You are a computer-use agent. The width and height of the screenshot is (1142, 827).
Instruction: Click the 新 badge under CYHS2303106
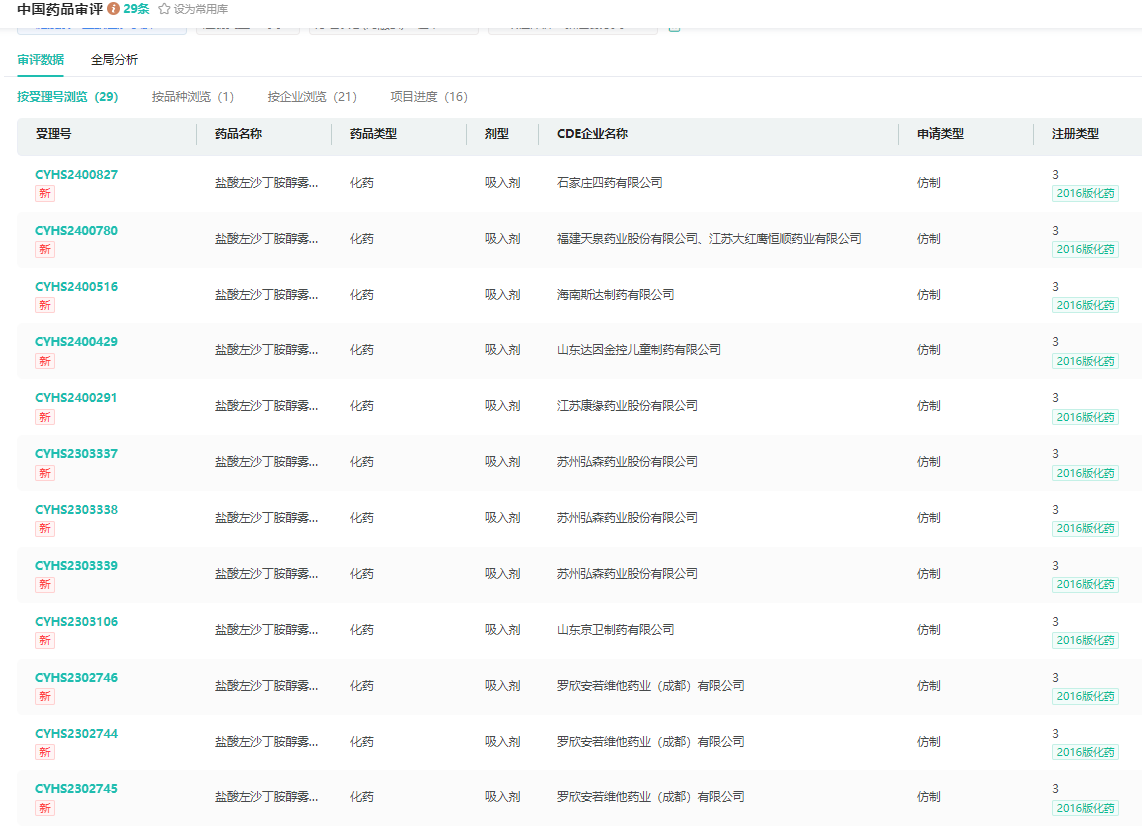tap(45, 640)
